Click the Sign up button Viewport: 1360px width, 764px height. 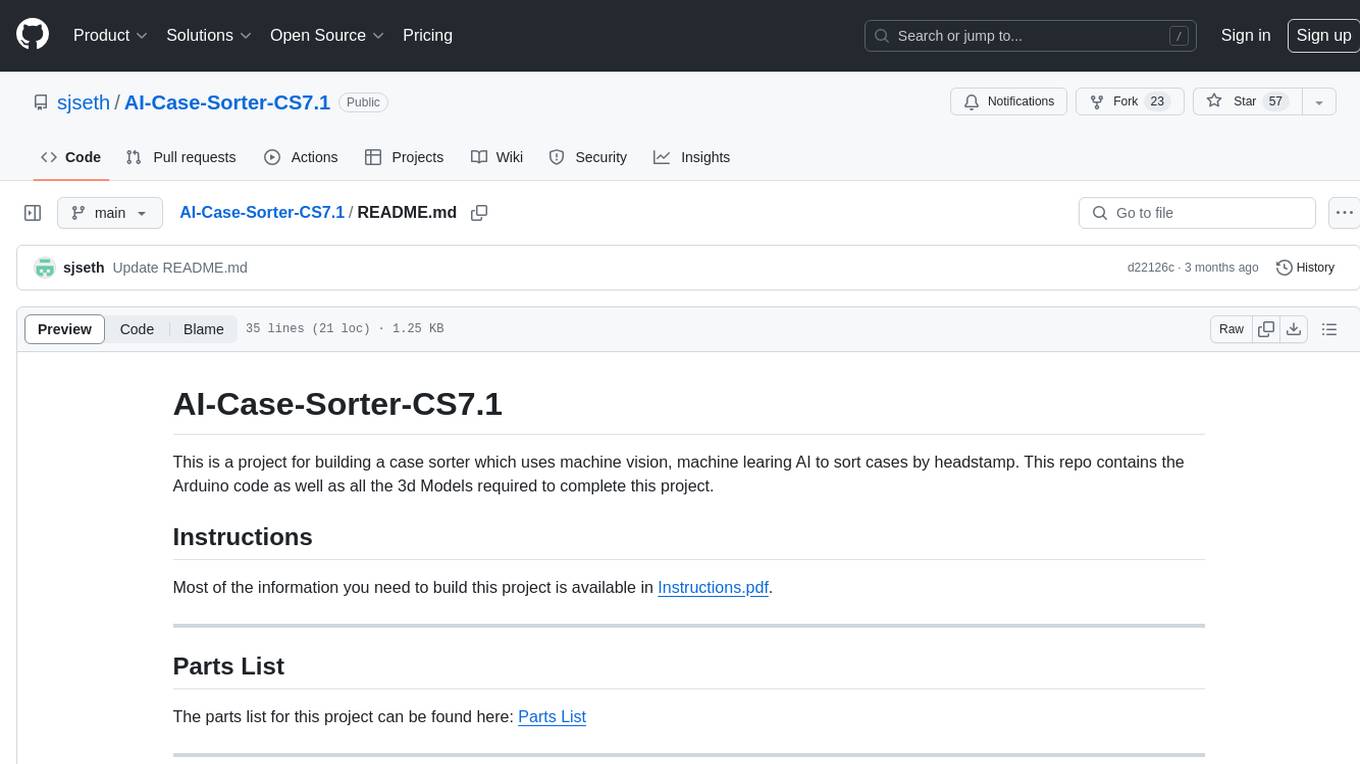(x=1323, y=35)
